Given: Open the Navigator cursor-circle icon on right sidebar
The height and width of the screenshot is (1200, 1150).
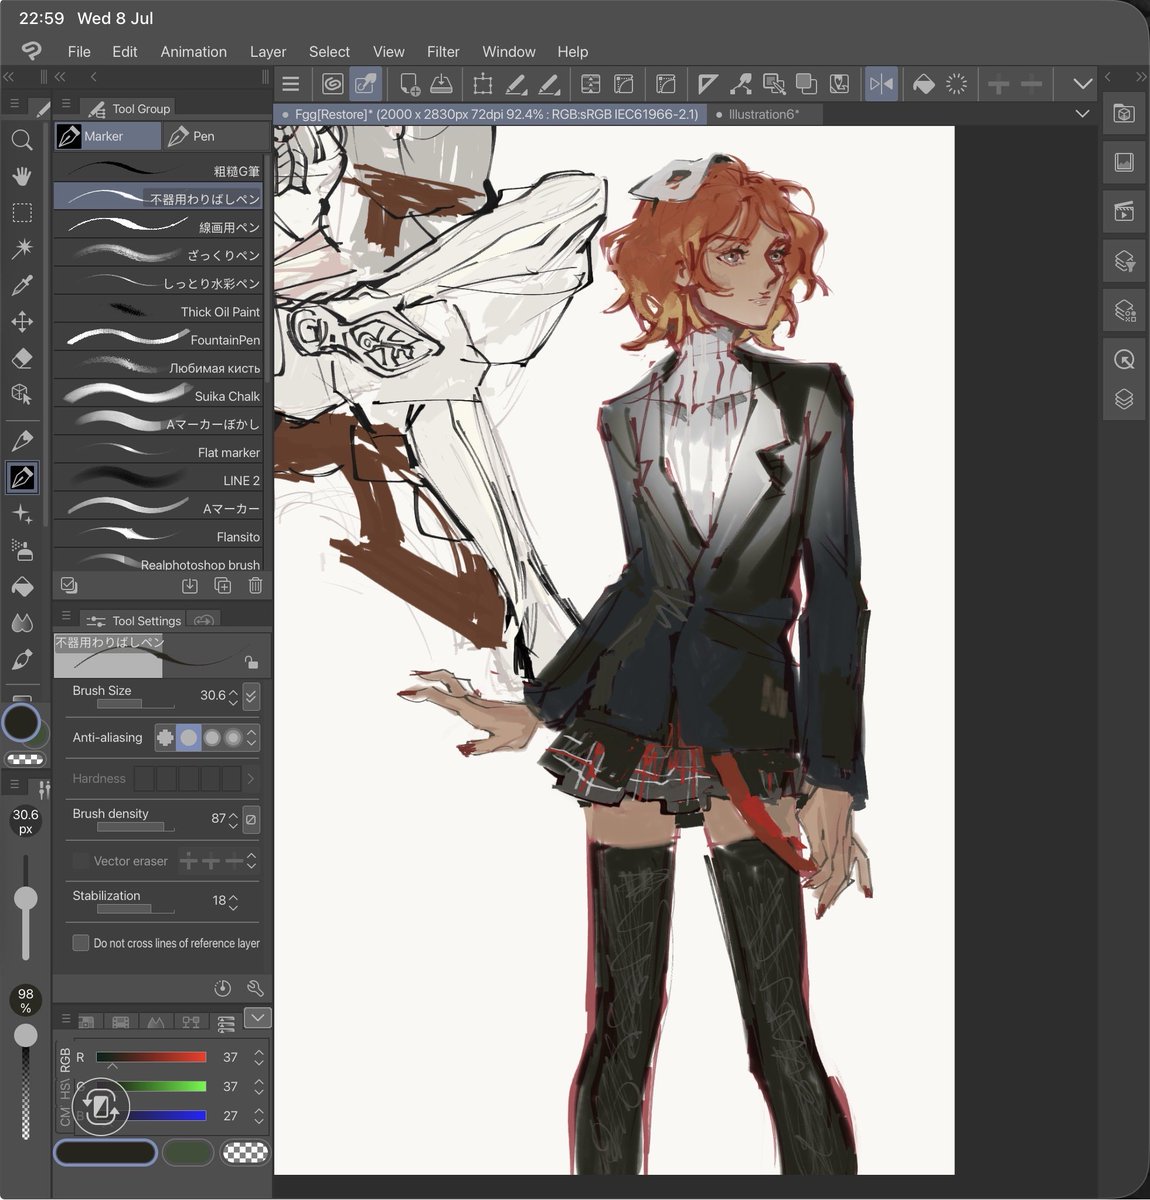Looking at the screenshot, I should [x=1124, y=359].
